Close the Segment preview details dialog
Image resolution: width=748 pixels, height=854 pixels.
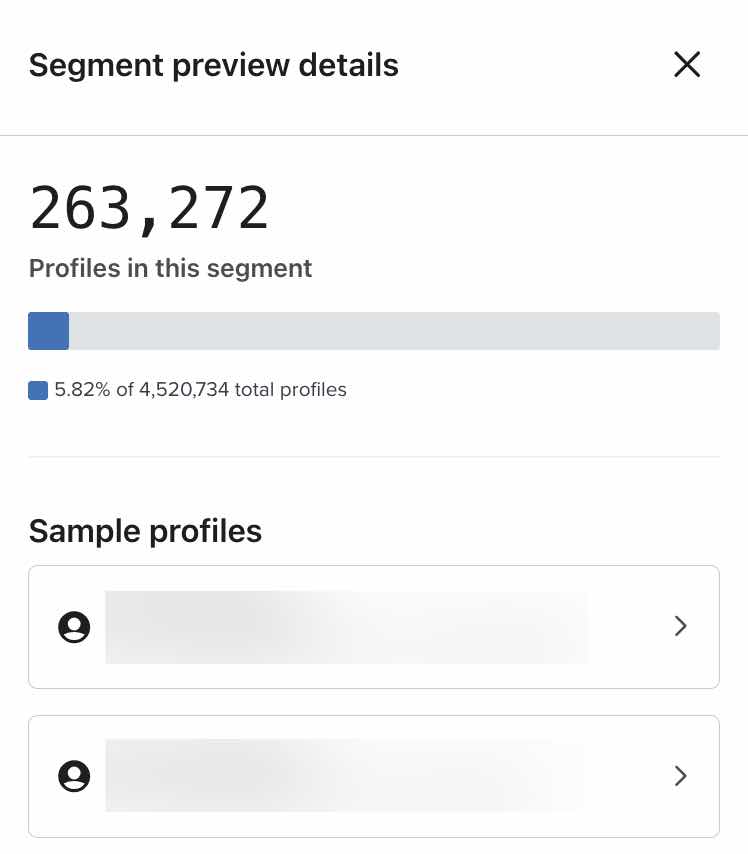click(x=687, y=64)
